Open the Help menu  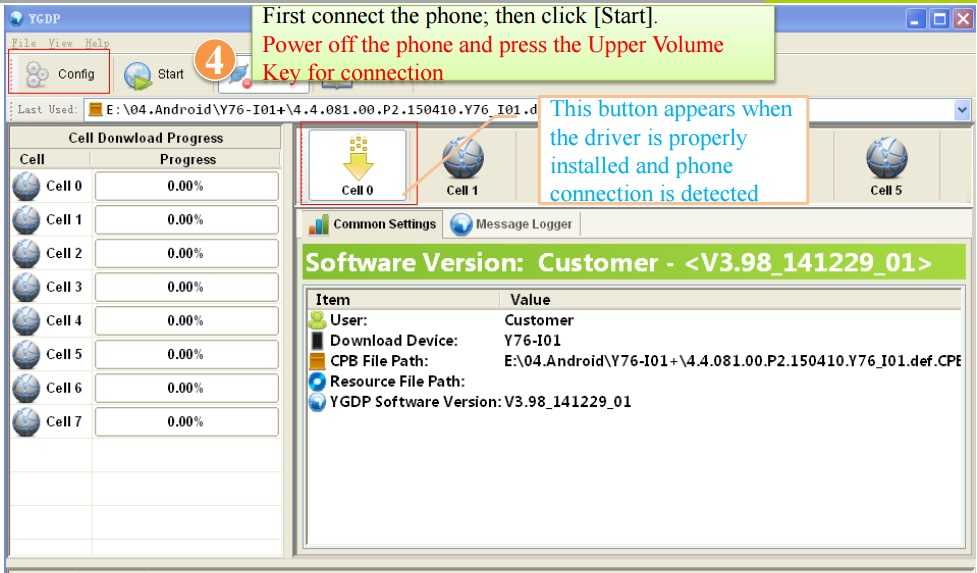(97, 43)
